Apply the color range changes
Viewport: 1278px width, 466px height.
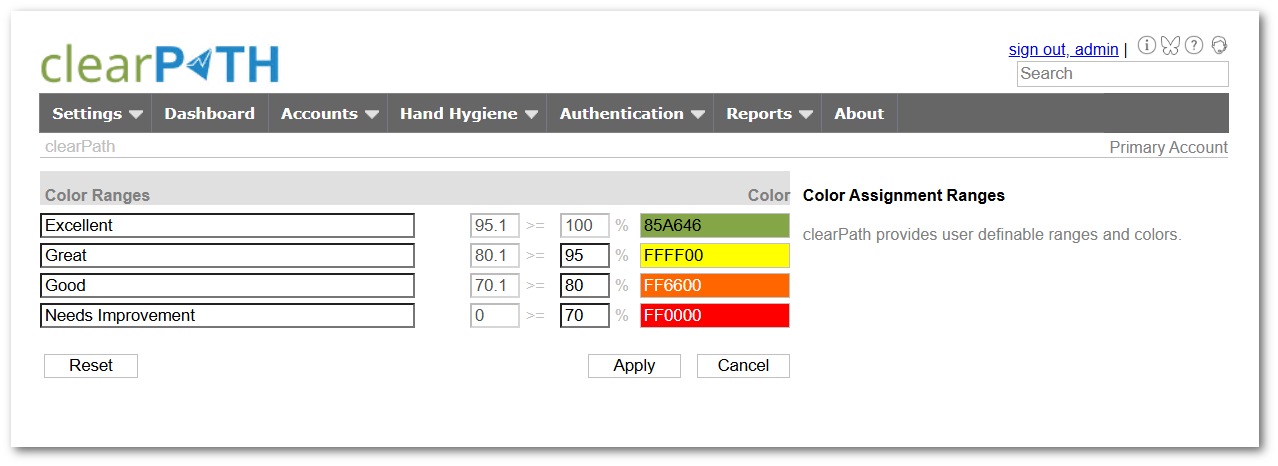click(634, 365)
